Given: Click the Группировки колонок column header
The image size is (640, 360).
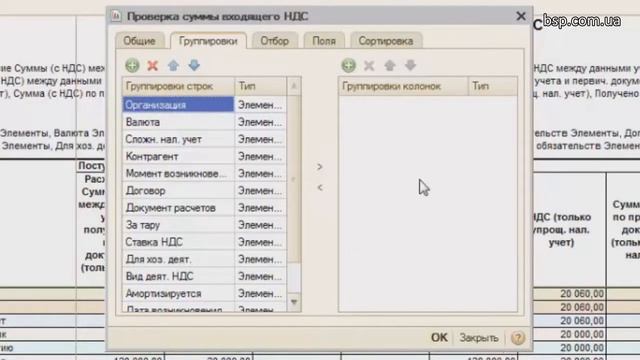Looking at the screenshot, I should (403, 87).
